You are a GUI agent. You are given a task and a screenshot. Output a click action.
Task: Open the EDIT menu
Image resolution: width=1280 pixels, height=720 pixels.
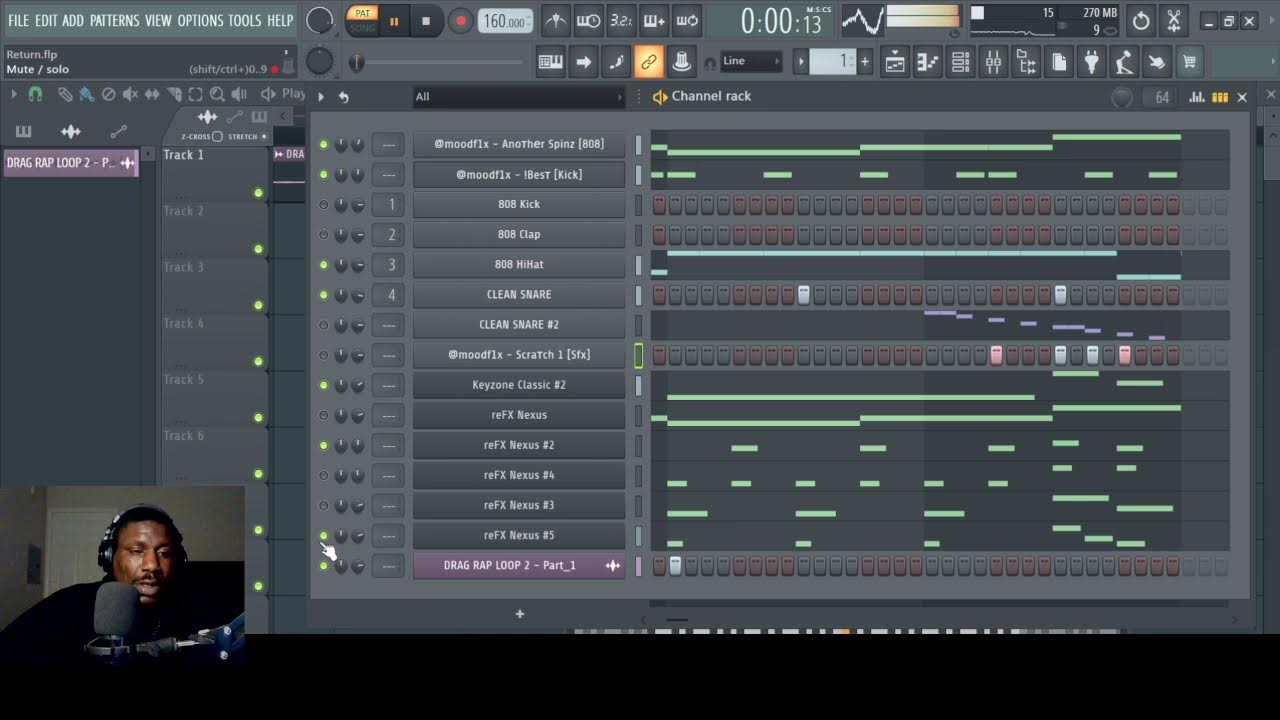(46, 20)
